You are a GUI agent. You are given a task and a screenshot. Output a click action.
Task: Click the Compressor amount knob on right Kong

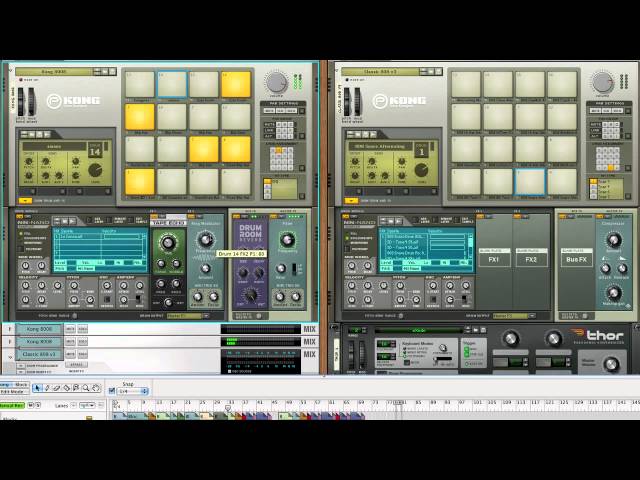613,240
